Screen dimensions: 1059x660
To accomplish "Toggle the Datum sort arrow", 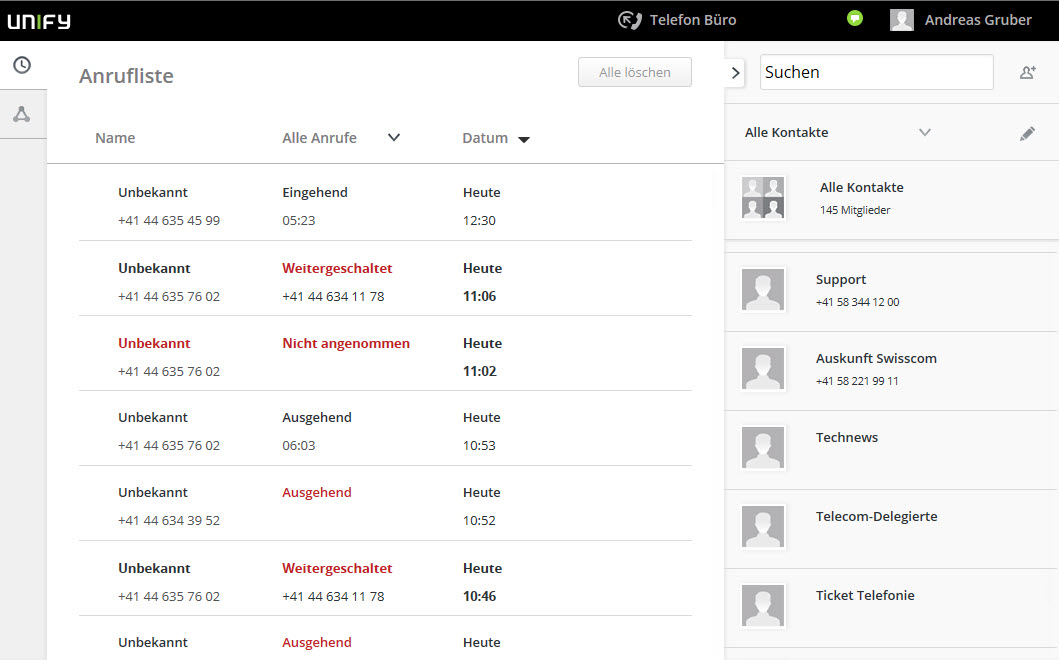I will coord(523,139).
